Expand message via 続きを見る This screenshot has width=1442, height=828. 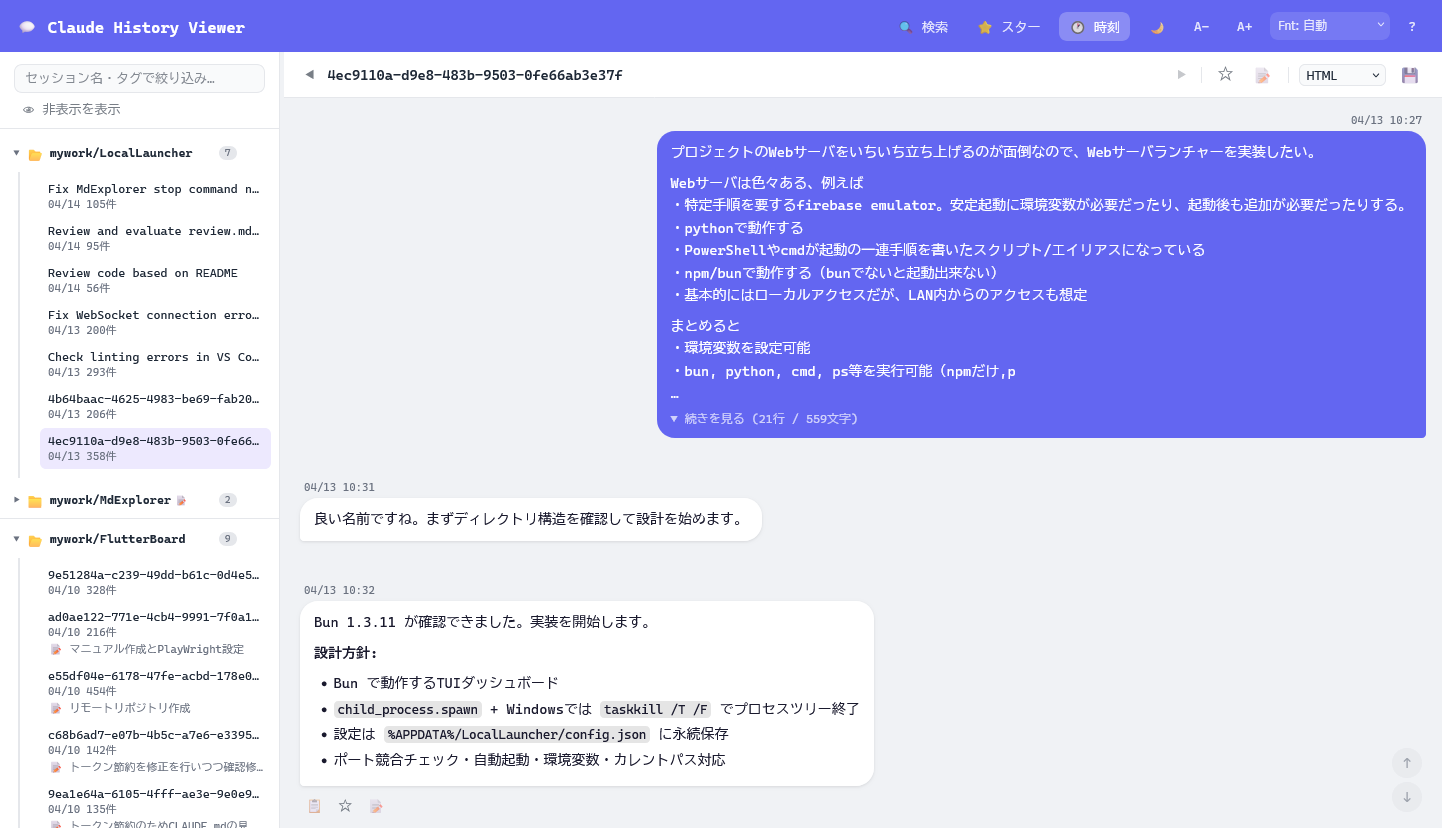764,419
